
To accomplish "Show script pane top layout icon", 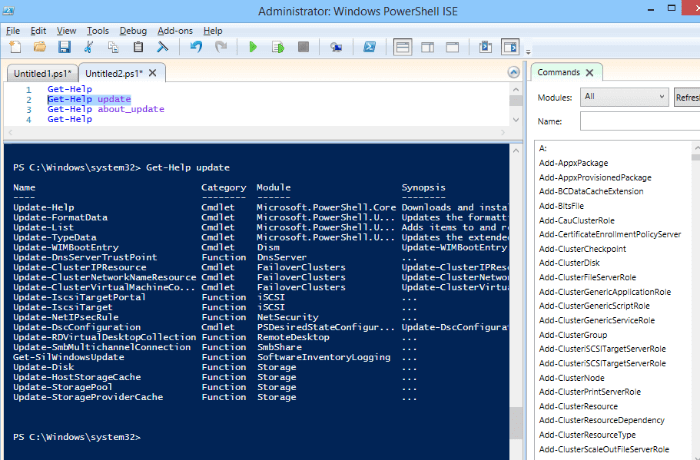I will 402,47.
